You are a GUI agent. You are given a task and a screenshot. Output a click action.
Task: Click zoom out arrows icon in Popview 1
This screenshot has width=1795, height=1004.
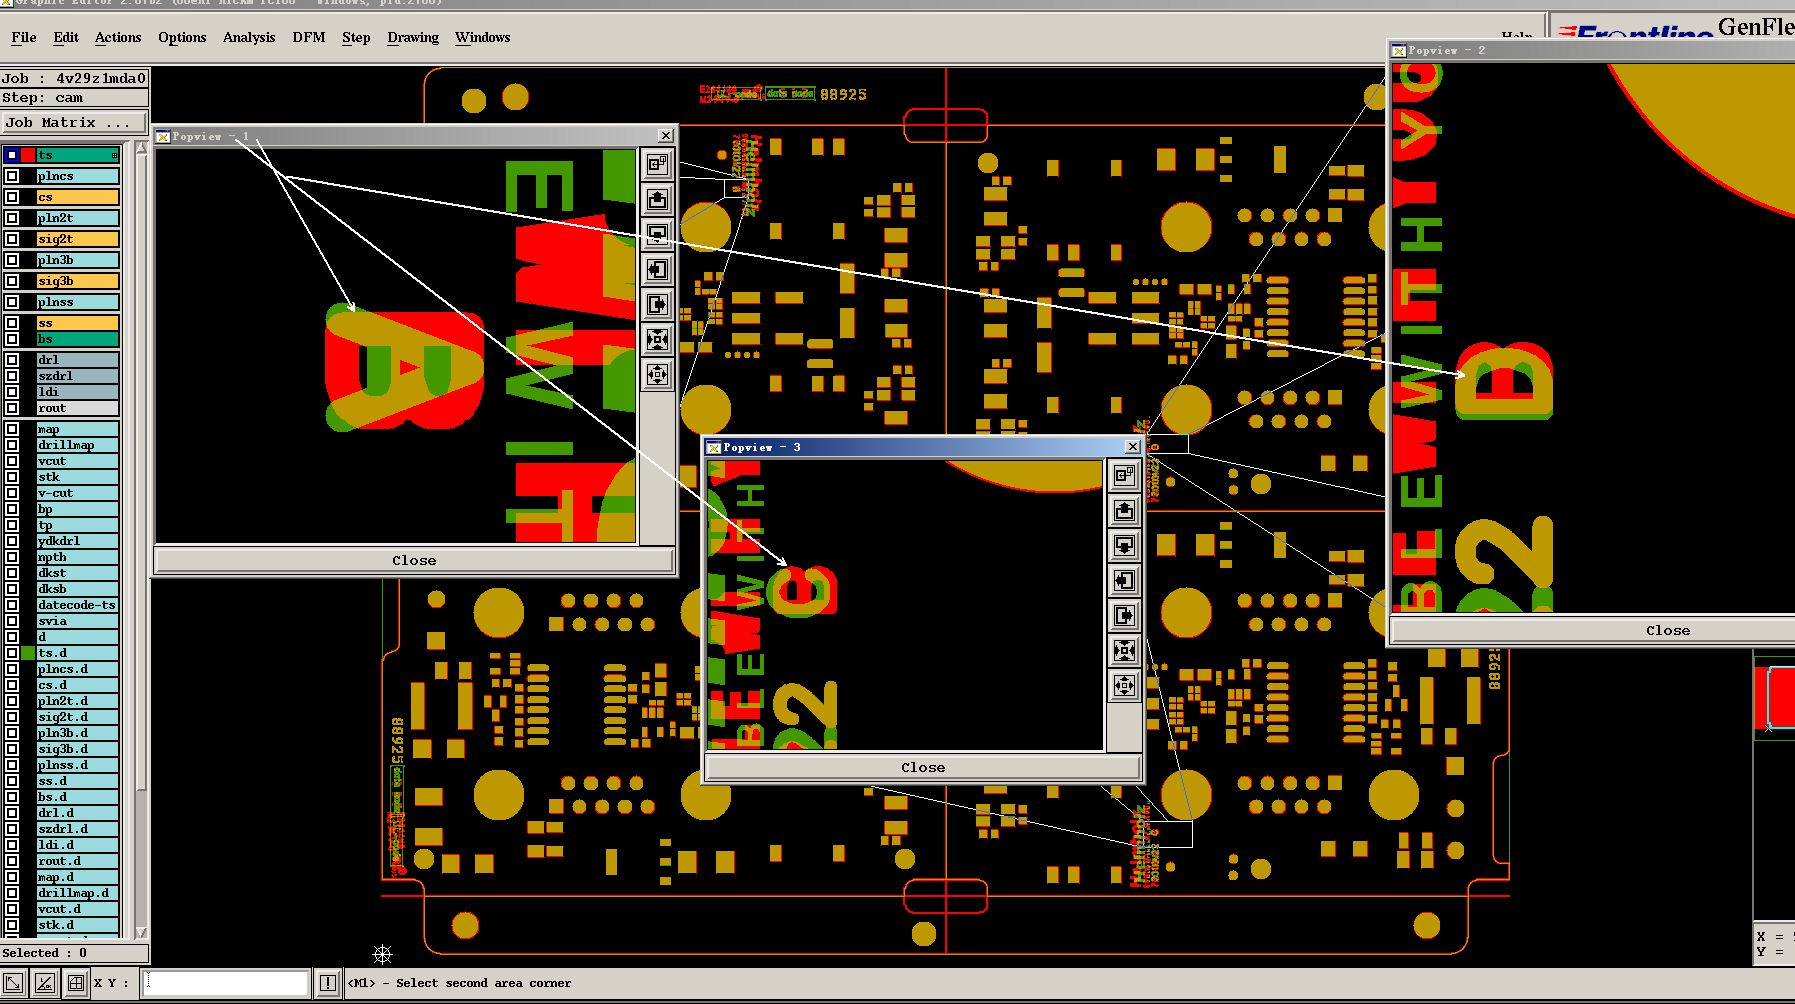click(657, 375)
